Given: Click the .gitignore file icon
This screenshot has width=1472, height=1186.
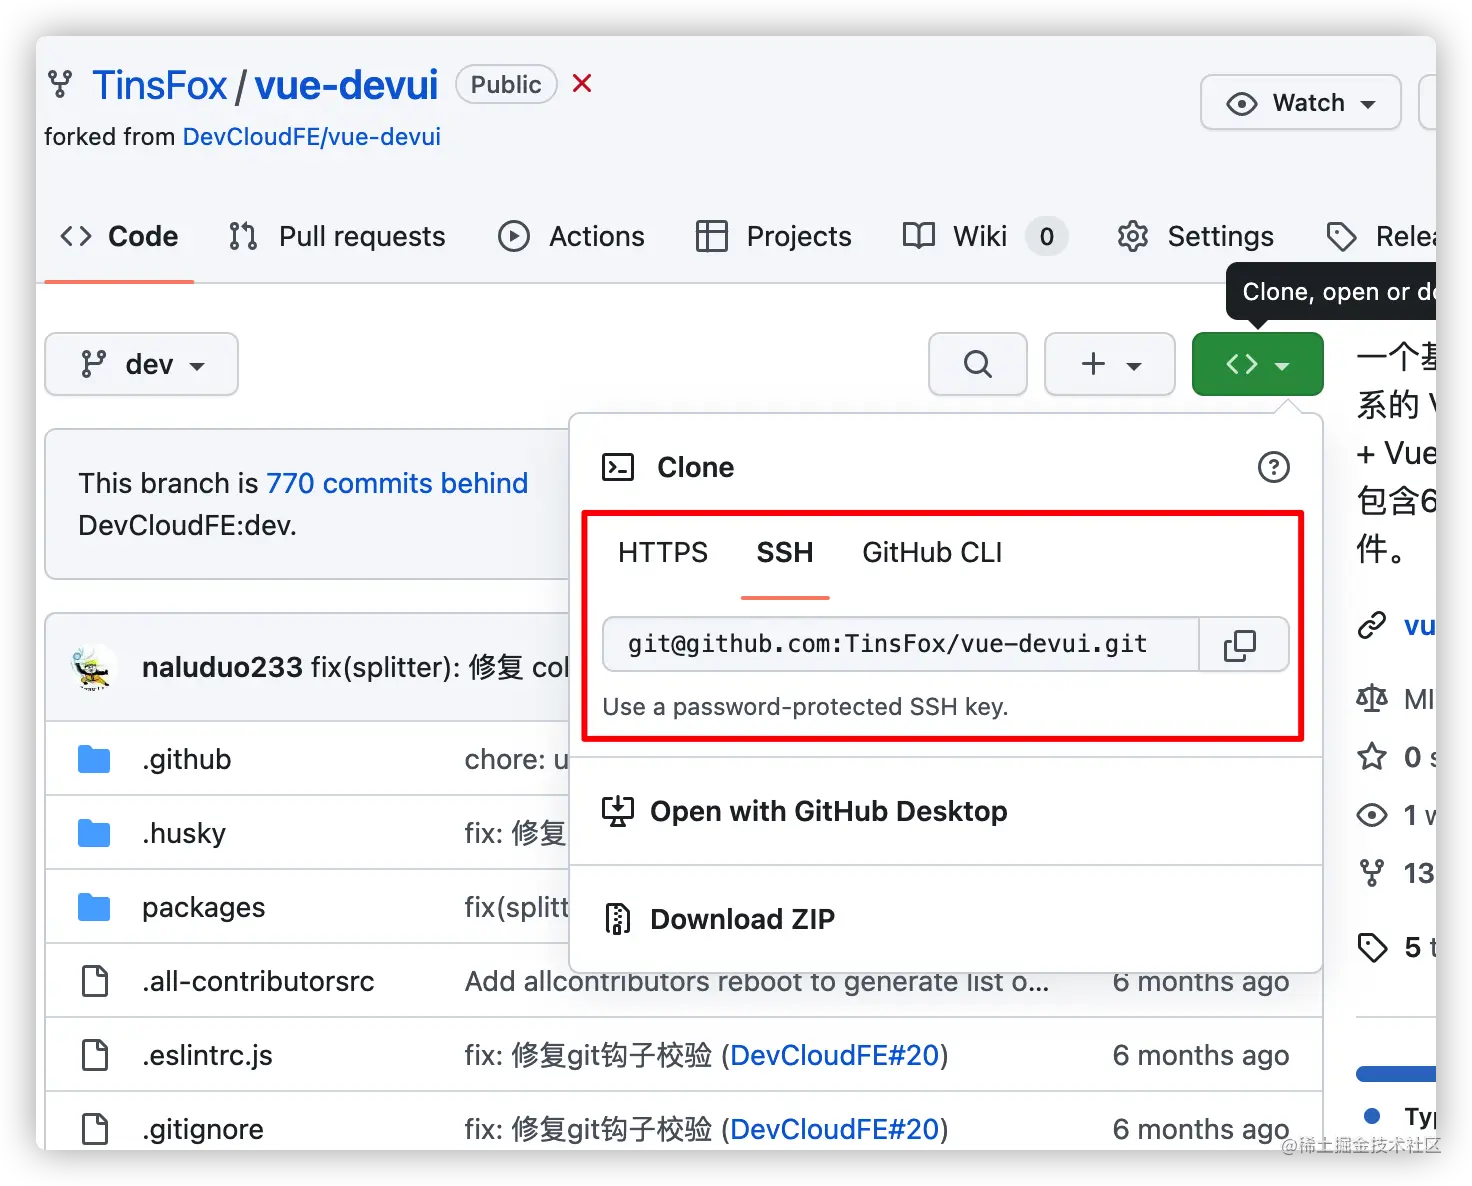Looking at the screenshot, I should pyautogui.click(x=95, y=1129).
